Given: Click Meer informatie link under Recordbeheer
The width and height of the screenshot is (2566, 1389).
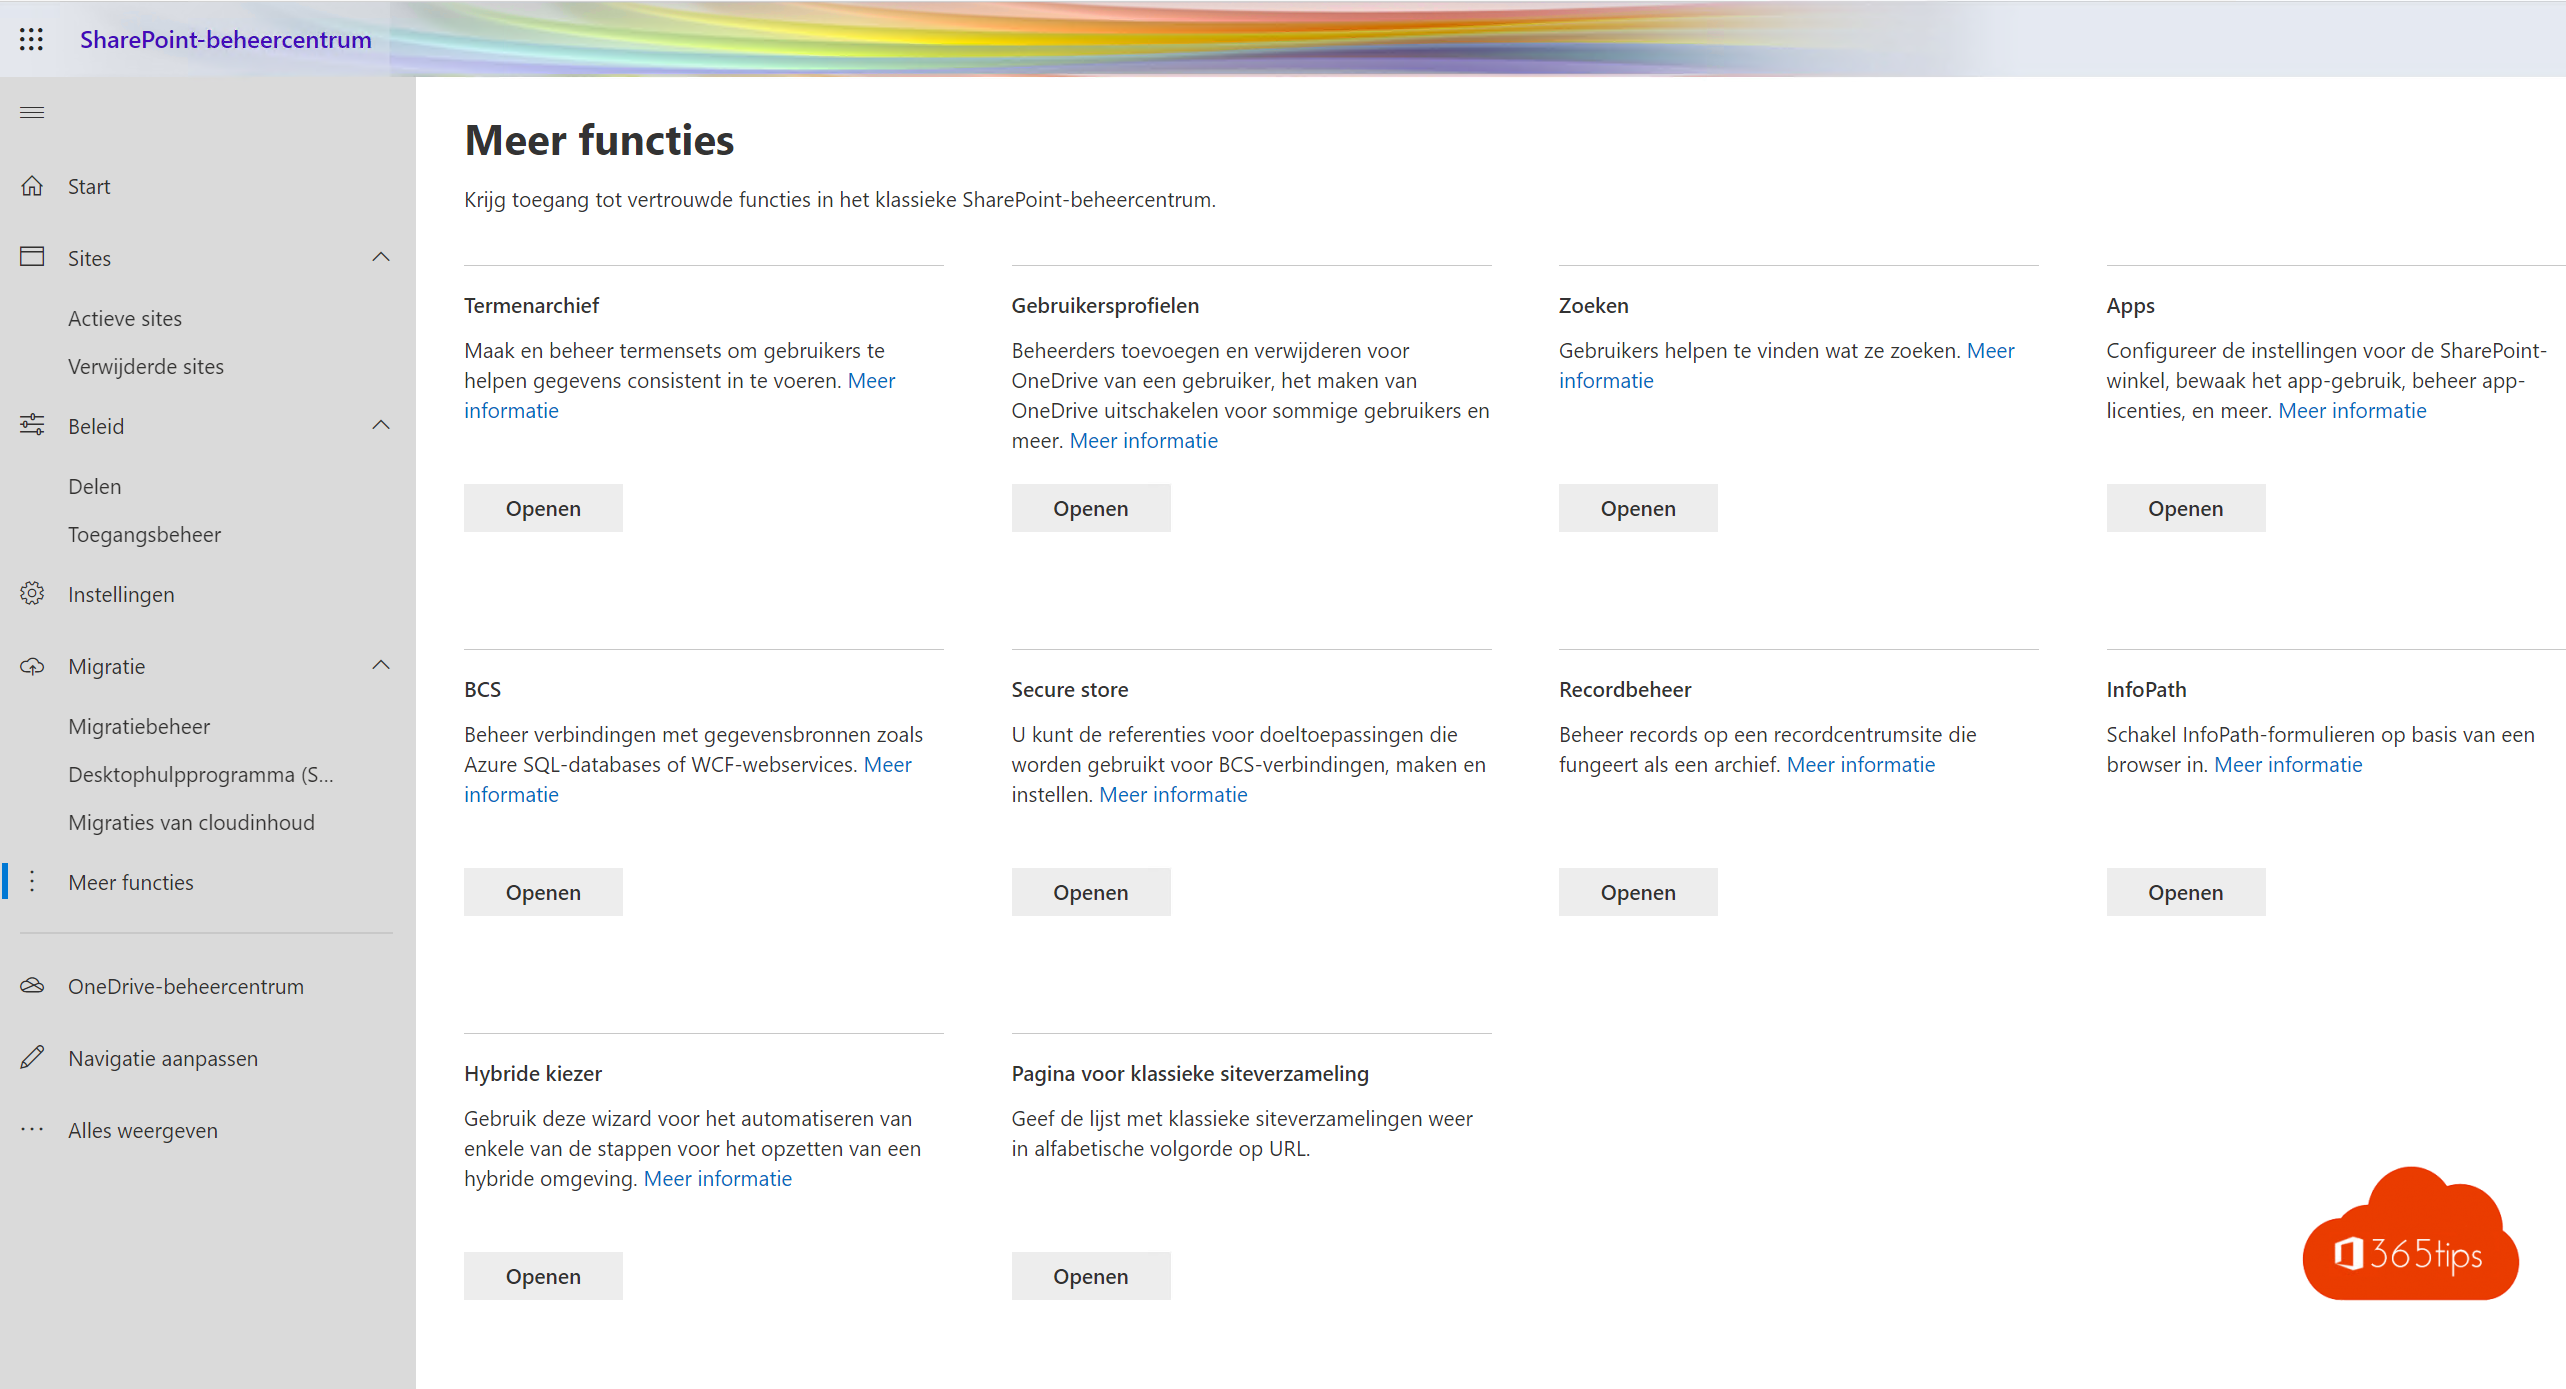Looking at the screenshot, I should [1861, 765].
